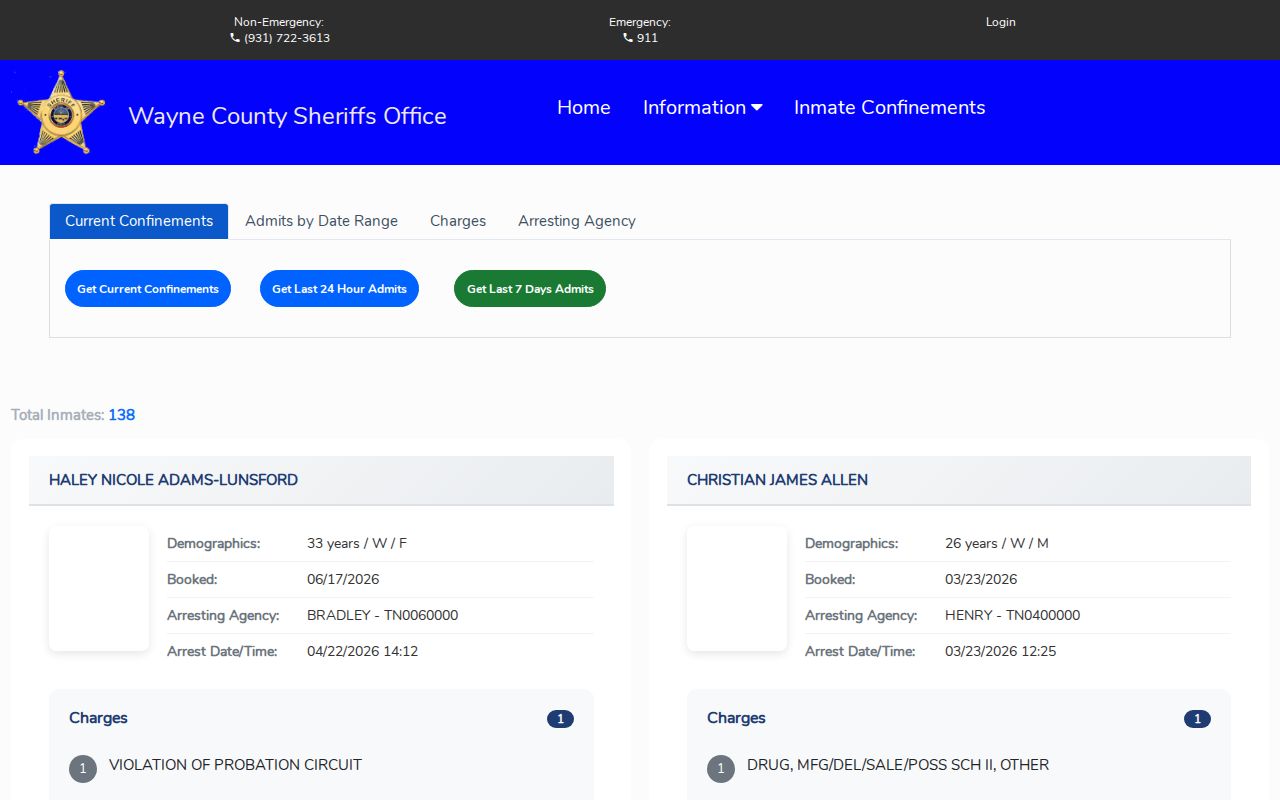Click Get Last 24 Hour Admits button
Viewport: 1280px width, 800px height.
(x=339, y=289)
